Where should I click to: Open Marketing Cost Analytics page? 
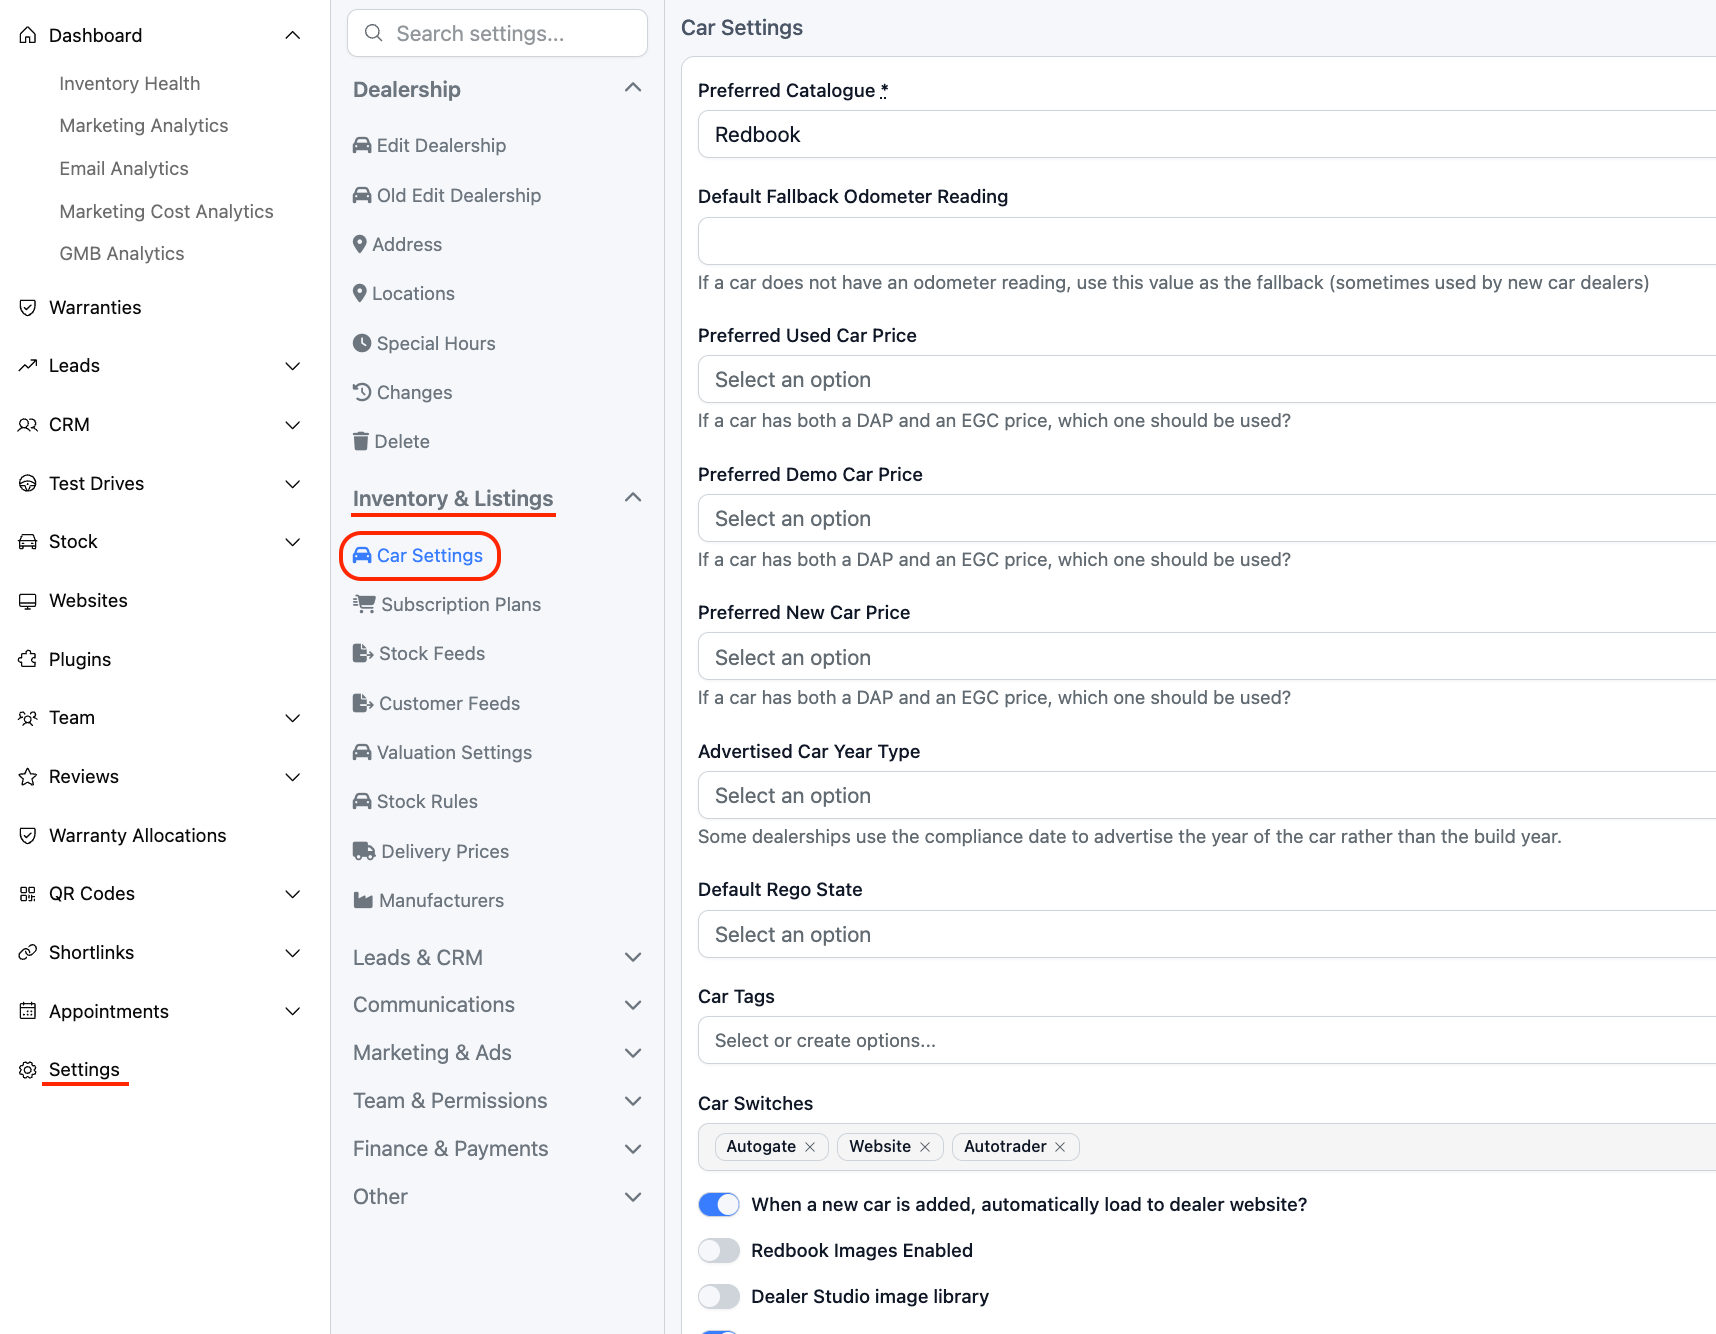click(166, 211)
